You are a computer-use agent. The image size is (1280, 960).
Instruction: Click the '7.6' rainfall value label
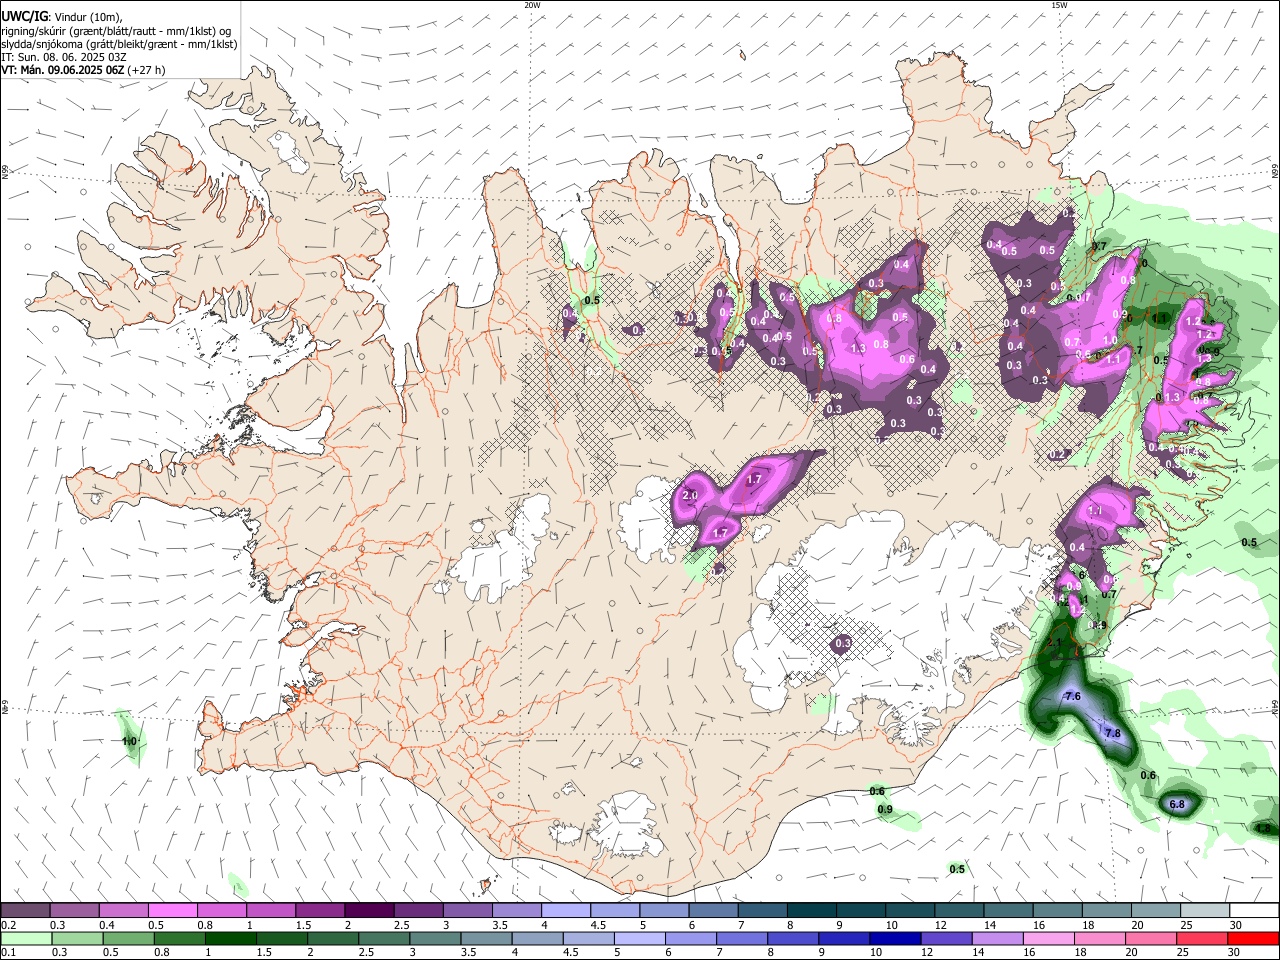(1073, 696)
